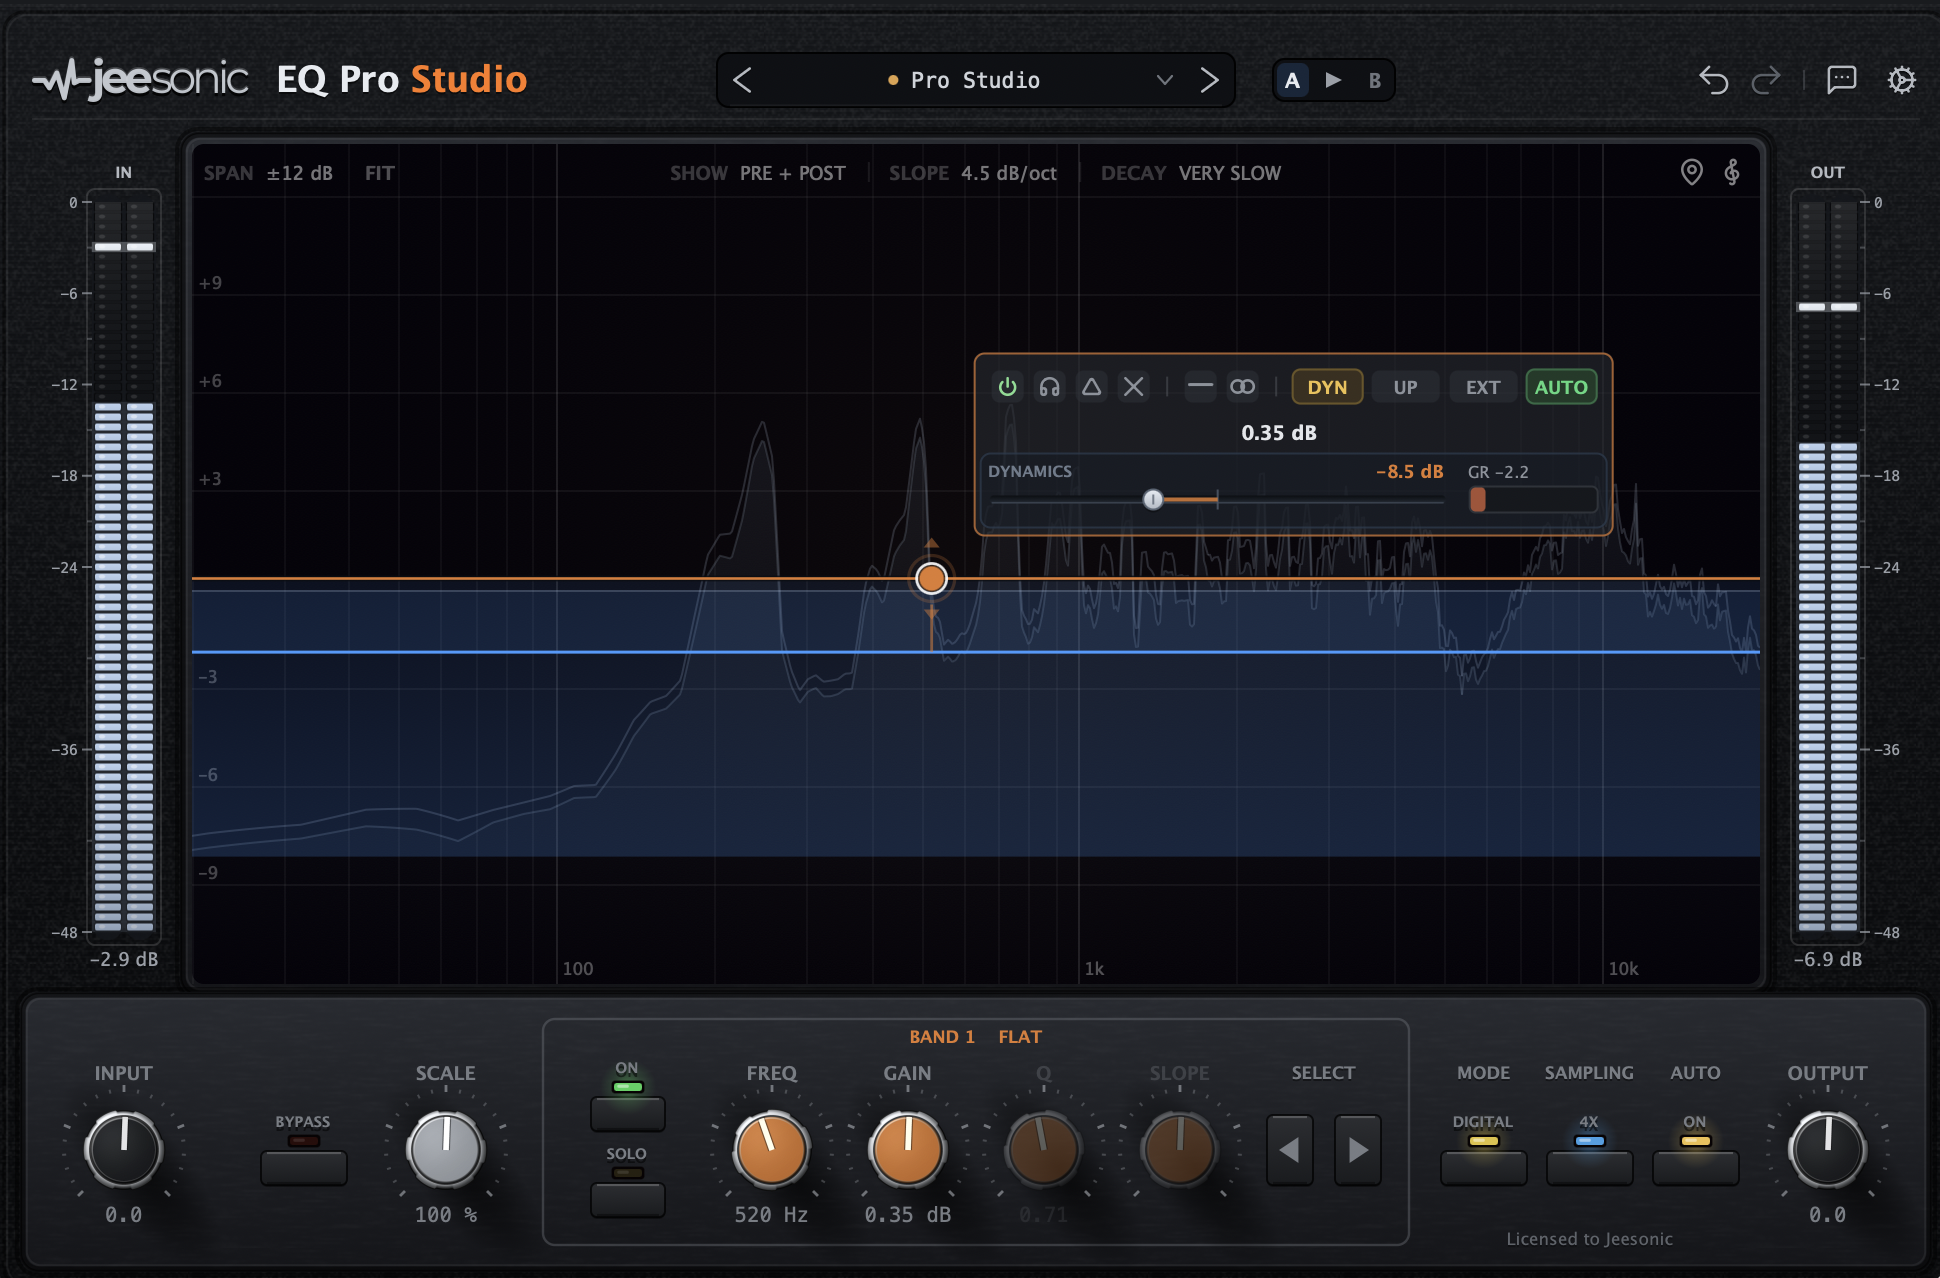
Task: Switch to the B state slot
Action: click(x=1374, y=80)
